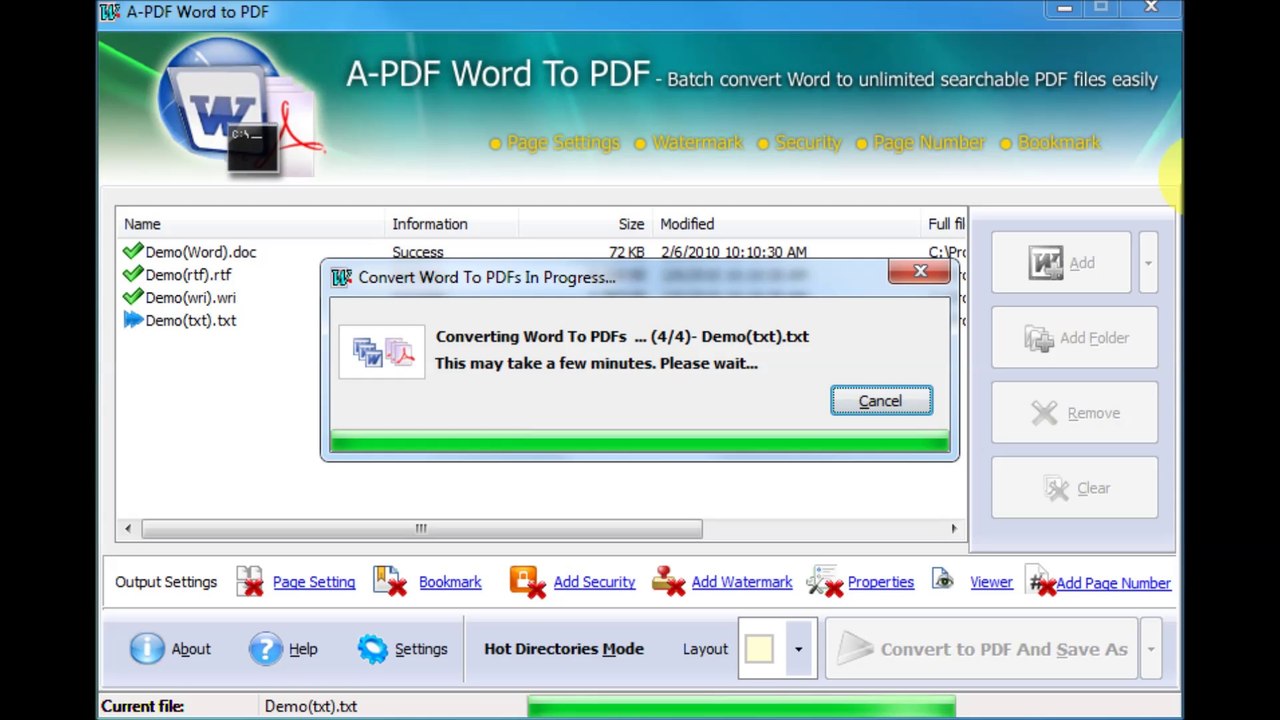Viewport: 1280px width, 720px height.
Task: Click the Bookmark icon
Action: 390,581
